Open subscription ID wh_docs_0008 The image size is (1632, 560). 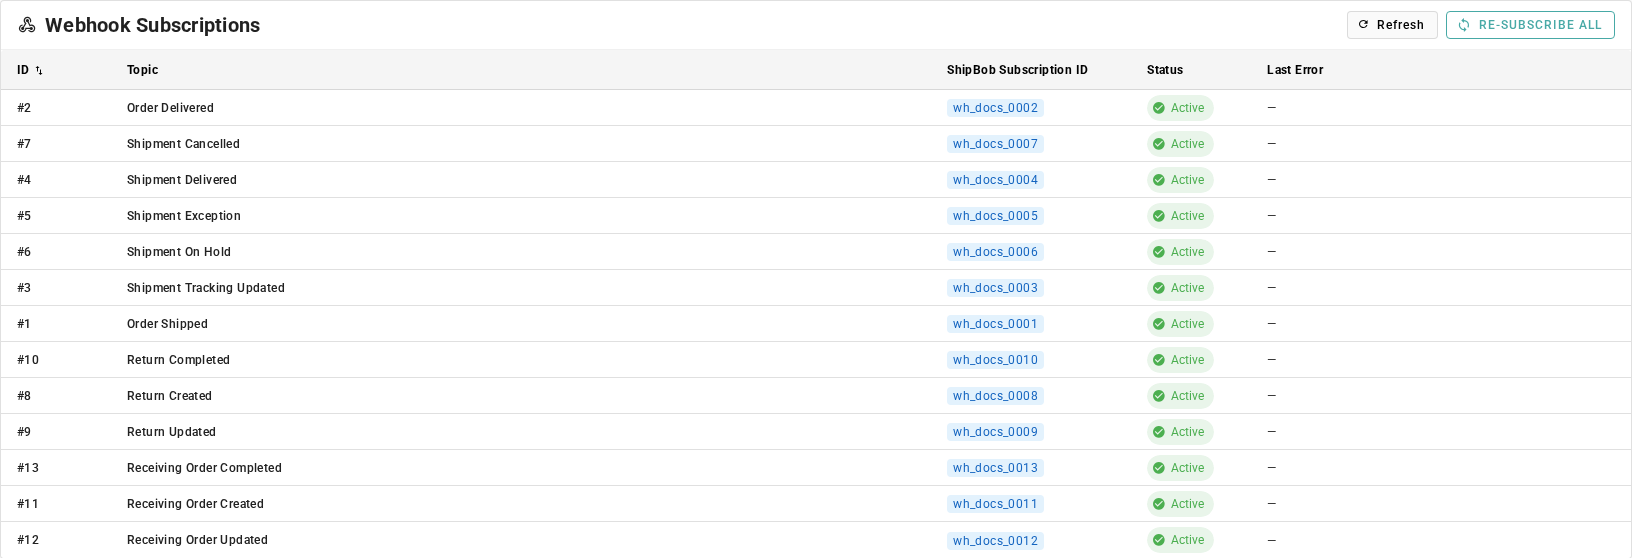[x=995, y=396]
